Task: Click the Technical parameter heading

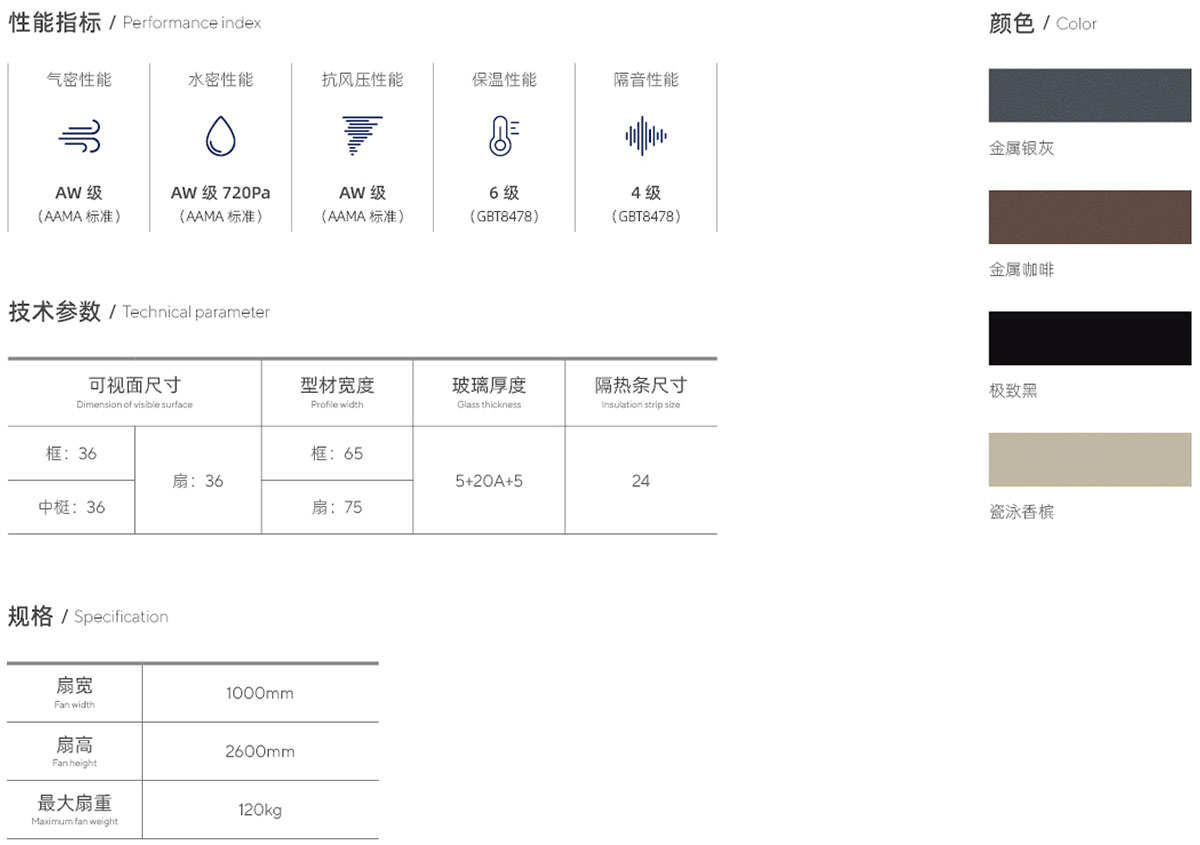Action: (139, 312)
